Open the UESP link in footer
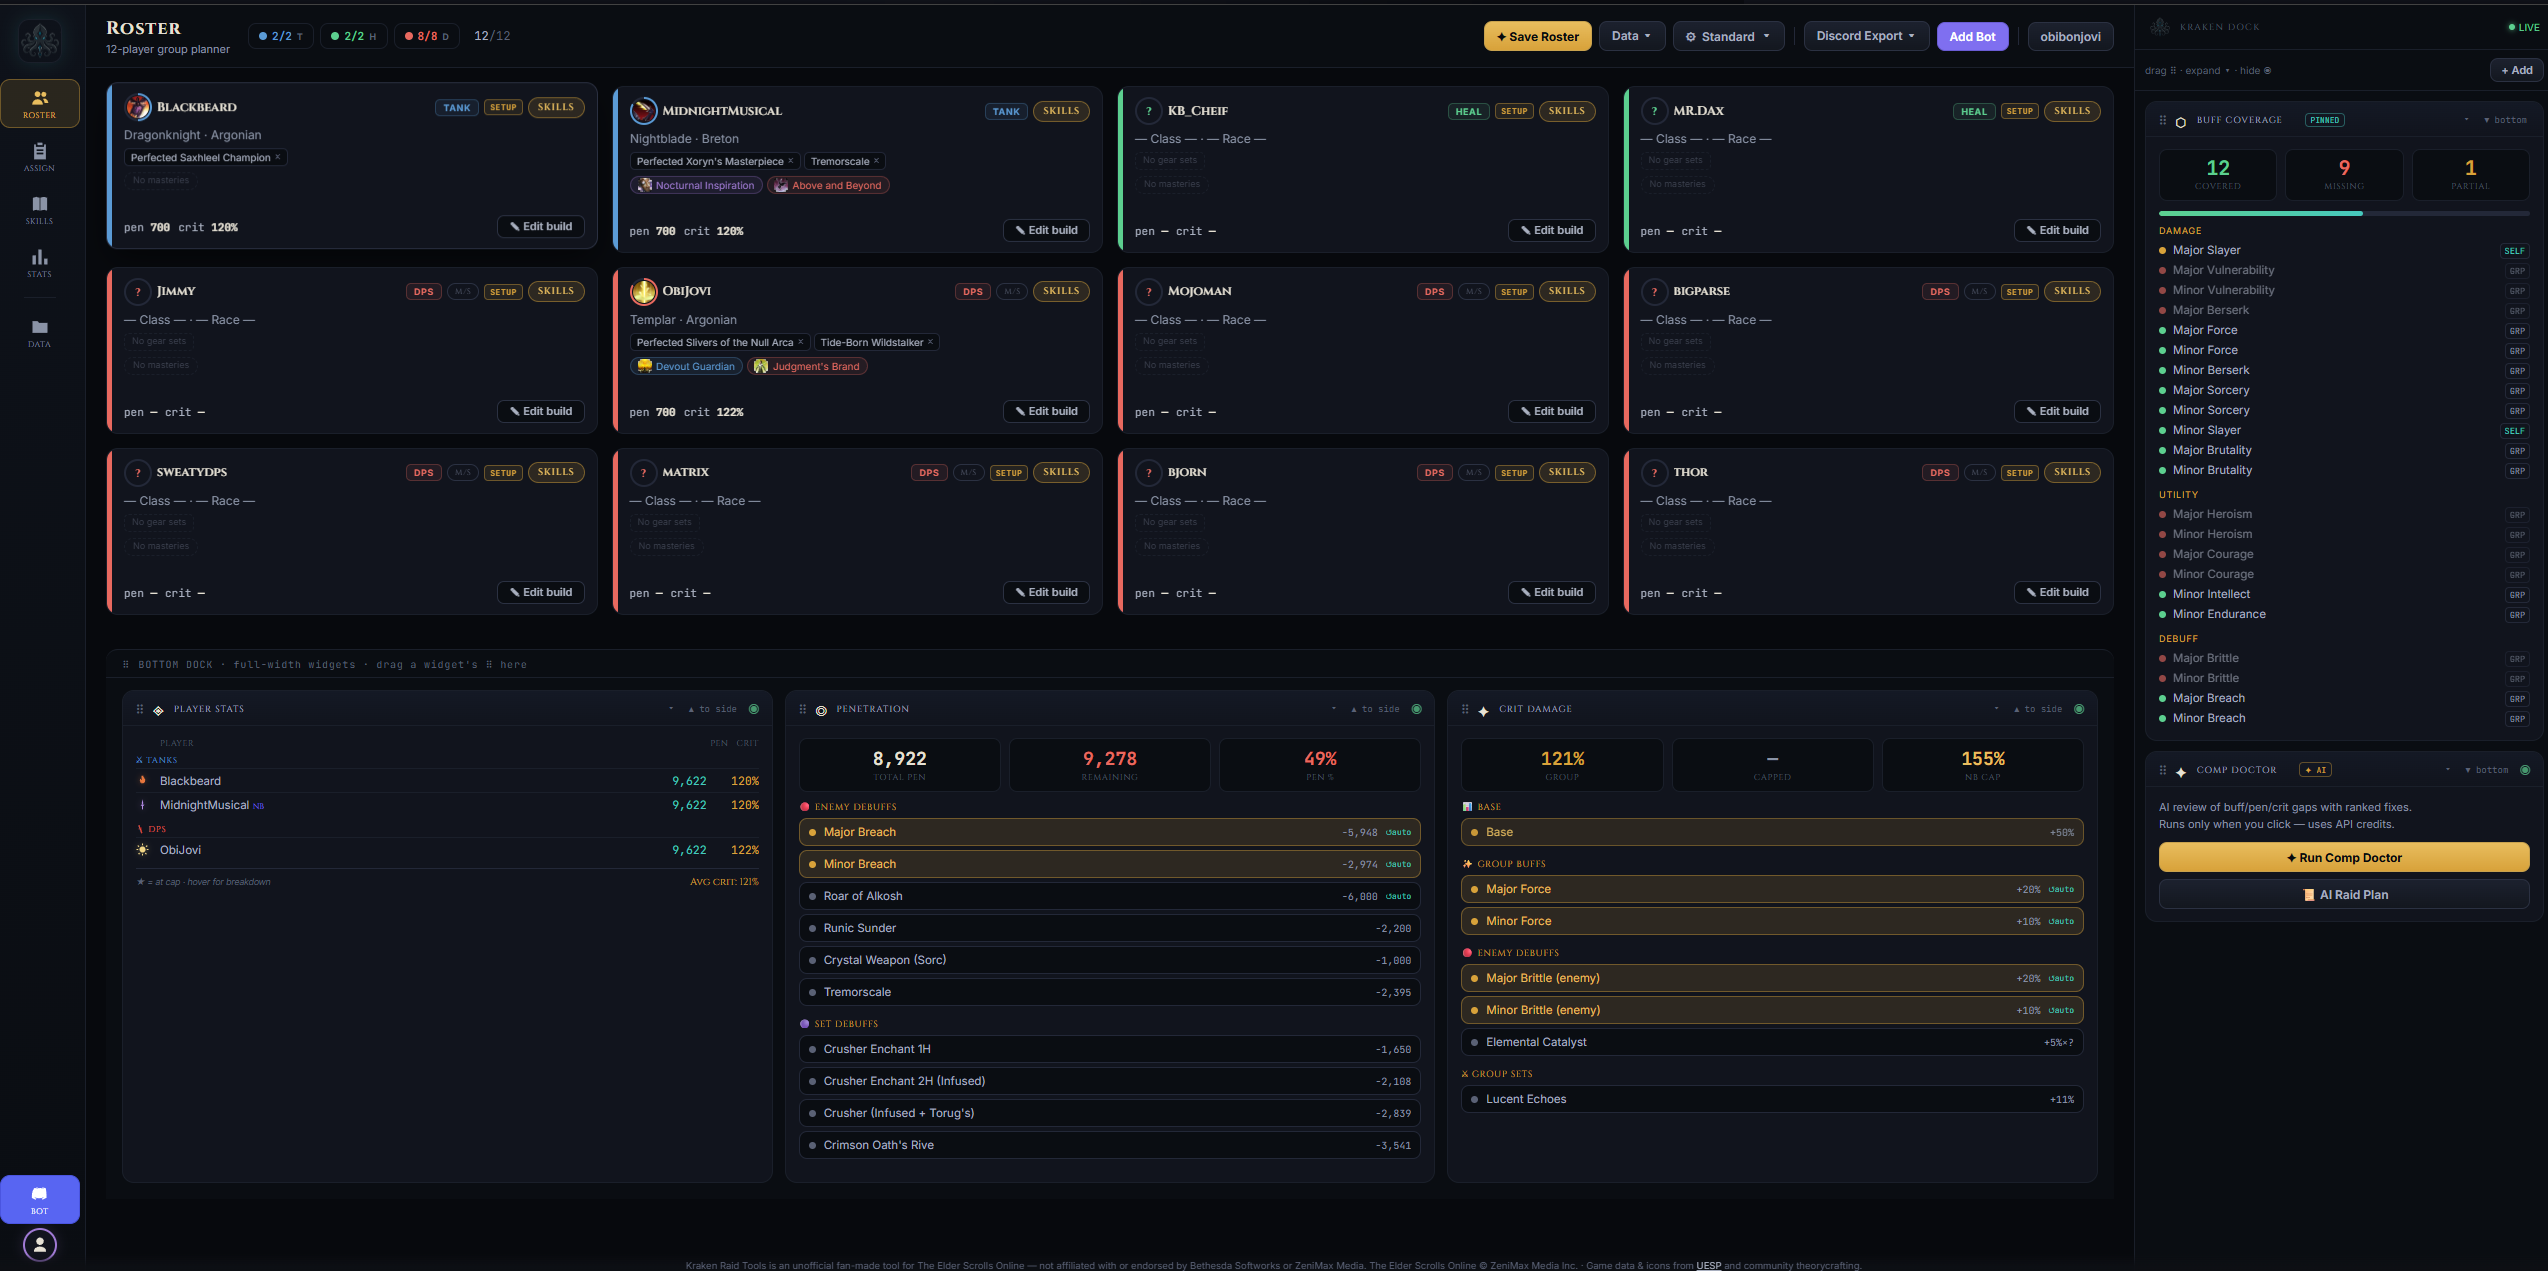The image size is (2548, 1271). pyautogui.click(x=1709, y=1265)
